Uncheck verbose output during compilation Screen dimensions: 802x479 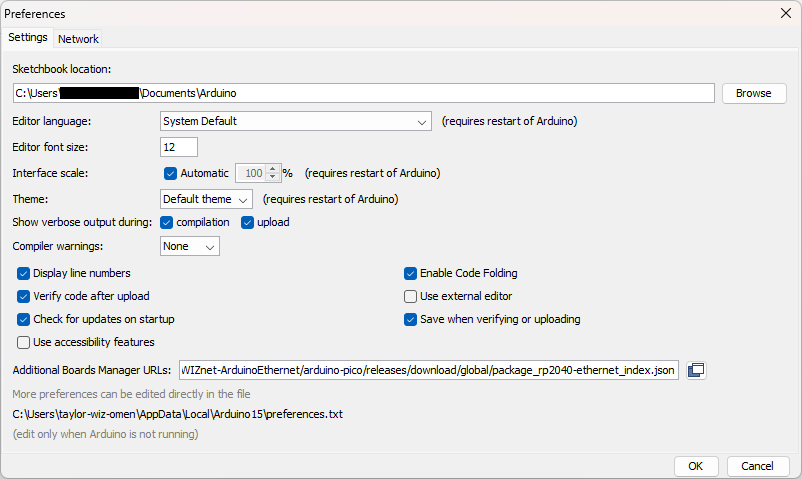point(166,223)
